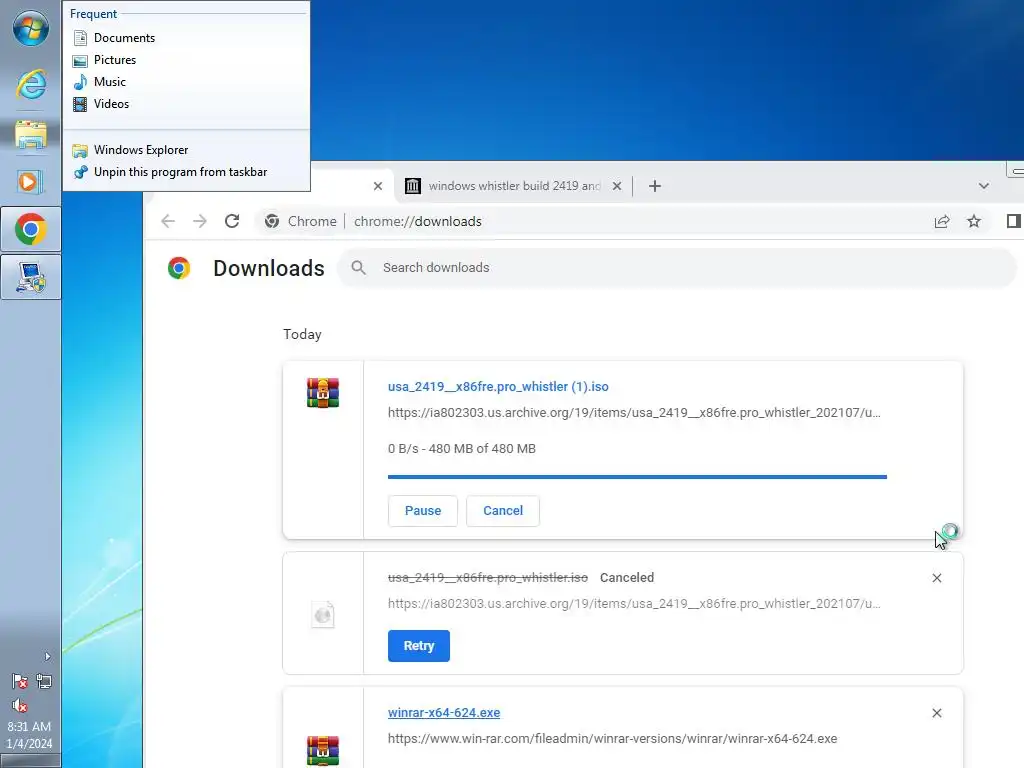Close the first Chrome tab

(x=377, y=186)
